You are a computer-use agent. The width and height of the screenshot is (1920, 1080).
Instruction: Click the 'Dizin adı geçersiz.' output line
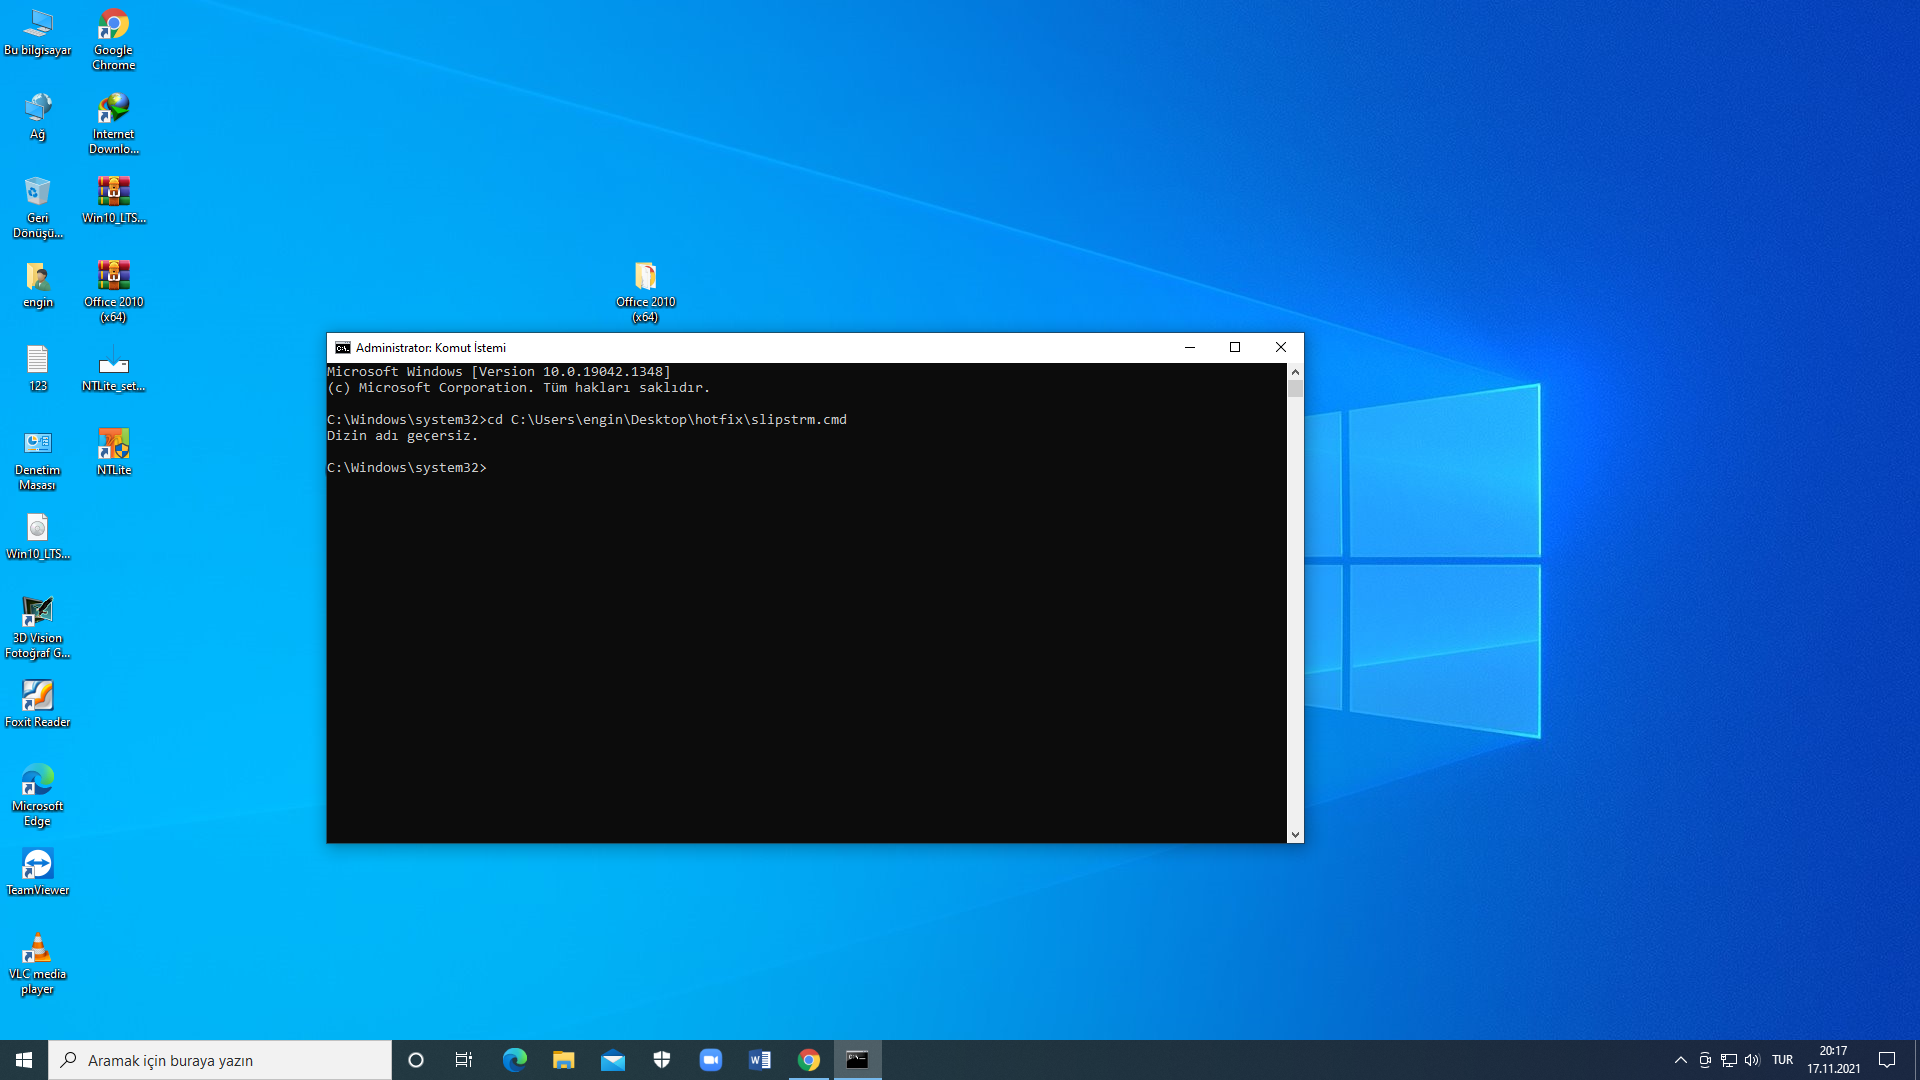[x=402, y=436]
